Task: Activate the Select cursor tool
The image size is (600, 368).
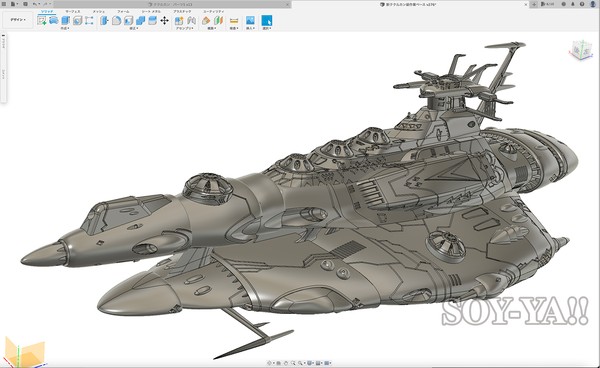Action: 267,20
